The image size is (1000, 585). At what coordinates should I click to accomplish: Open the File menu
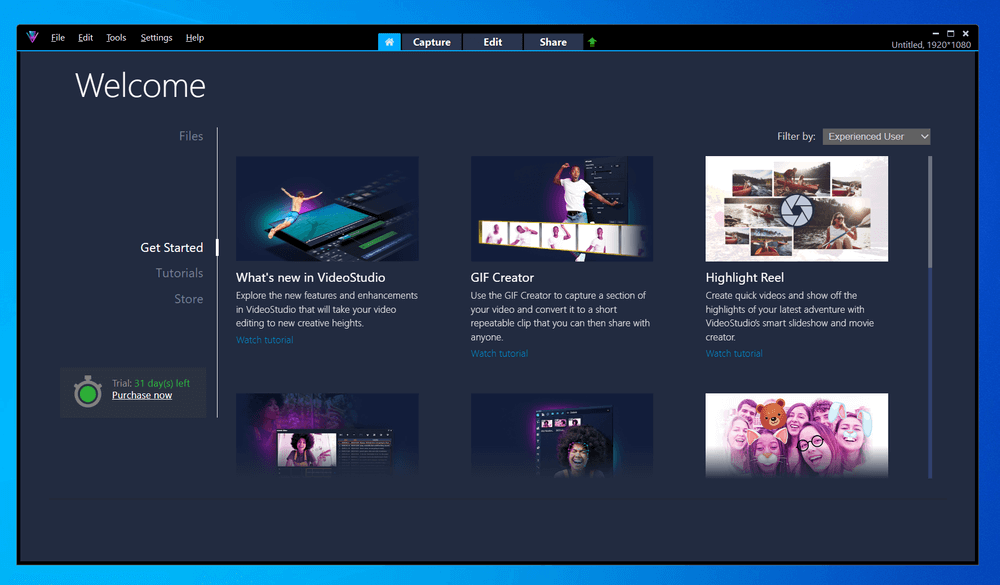[58, 38]
